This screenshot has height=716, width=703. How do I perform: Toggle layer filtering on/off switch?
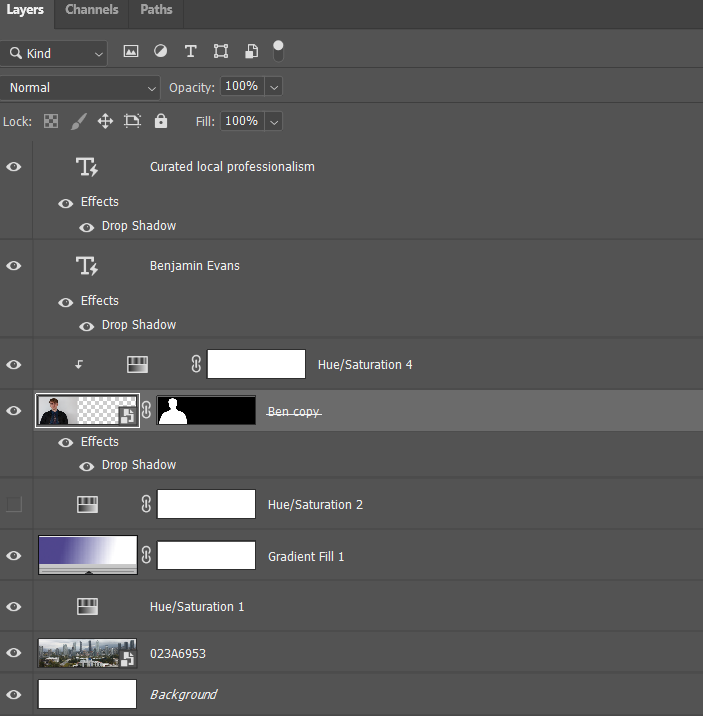[278, 49]
